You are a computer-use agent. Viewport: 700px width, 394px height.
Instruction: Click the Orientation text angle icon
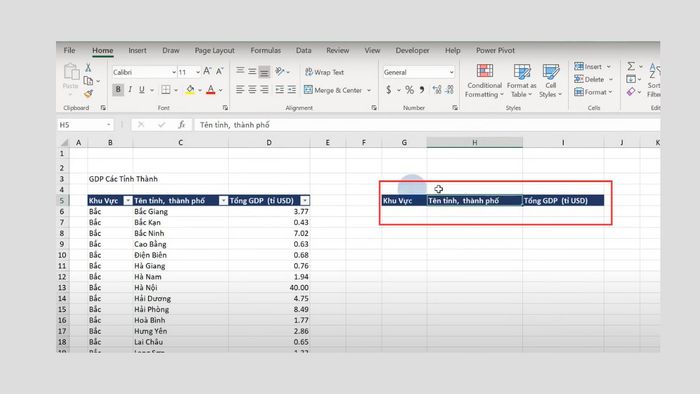[280, 71]
